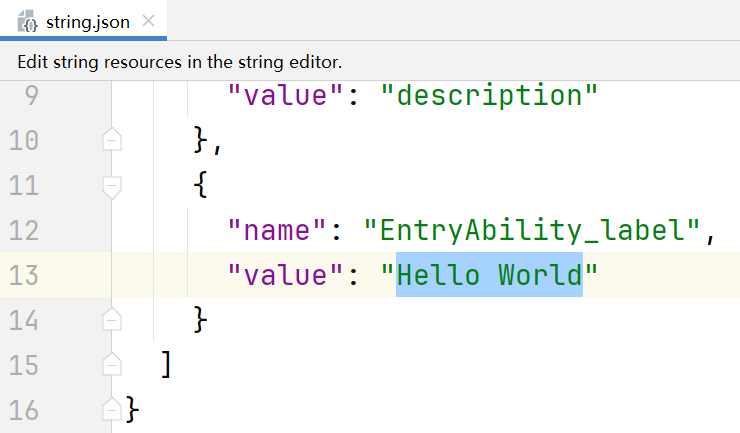Collapse the fold marker on line 10
Image resolution: width=740 pixels, height=433 pixels.
tap(112, 140)
